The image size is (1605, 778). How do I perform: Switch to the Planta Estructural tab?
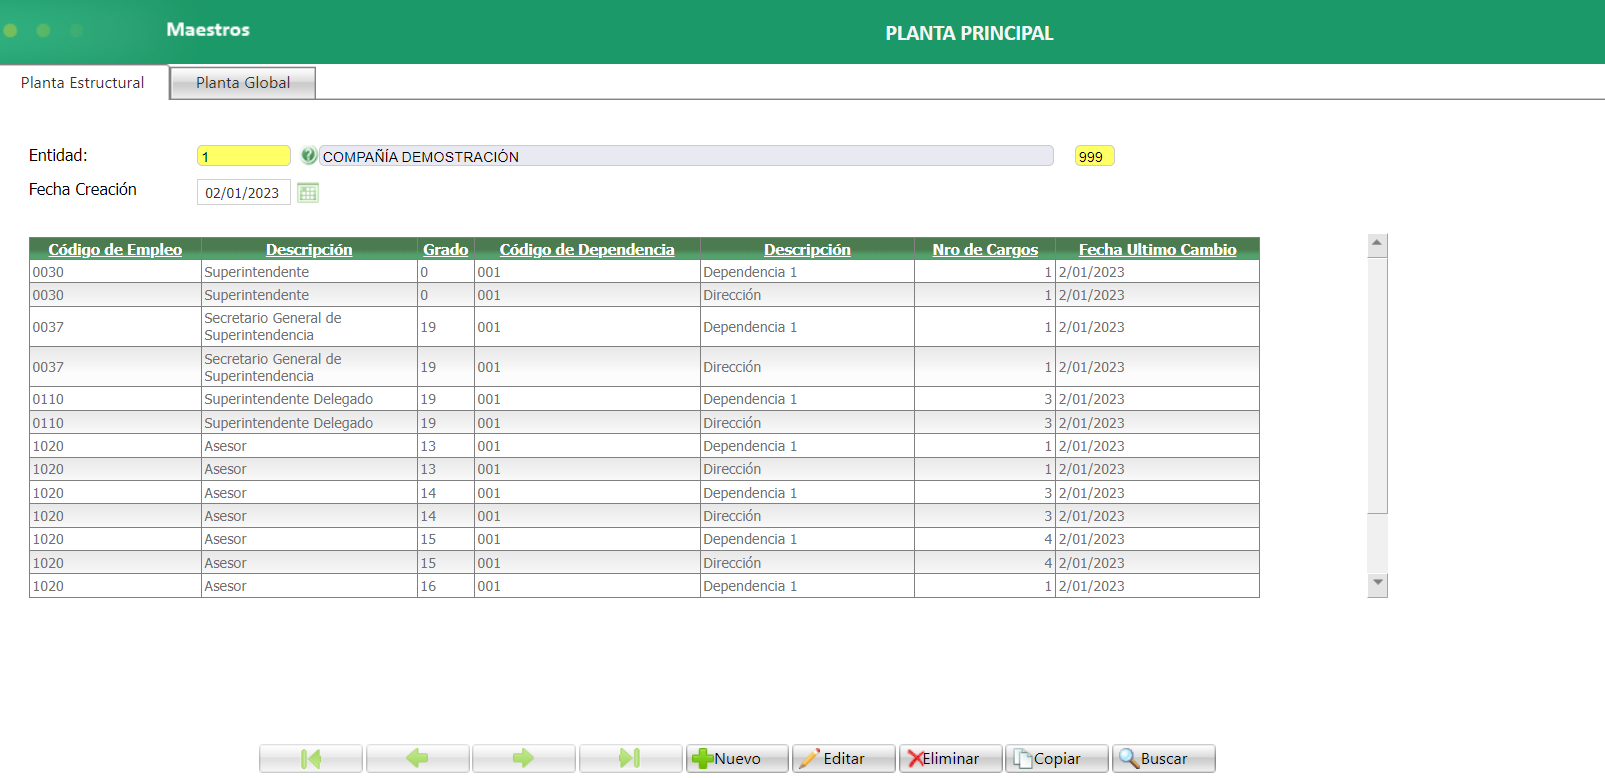[83, 83]
